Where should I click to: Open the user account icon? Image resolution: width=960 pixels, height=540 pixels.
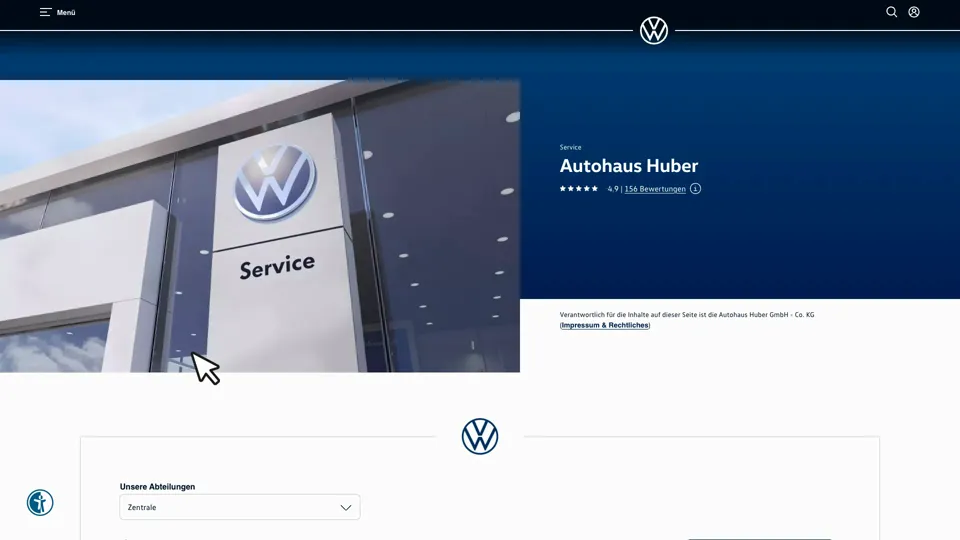(x=913, y=12)
